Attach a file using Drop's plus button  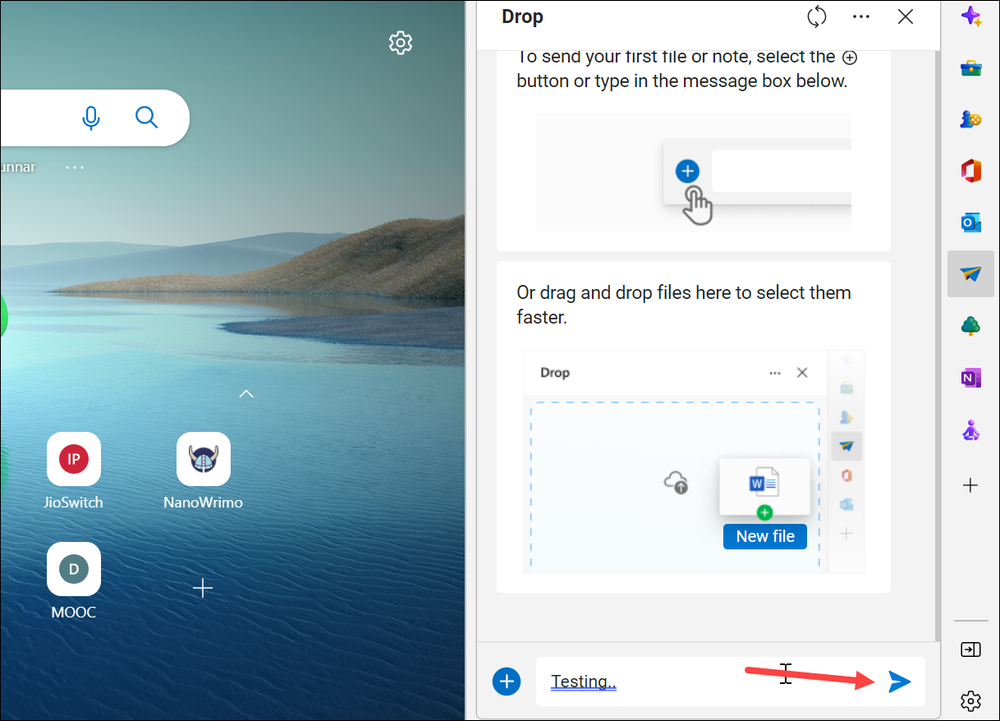pos(506,681)
